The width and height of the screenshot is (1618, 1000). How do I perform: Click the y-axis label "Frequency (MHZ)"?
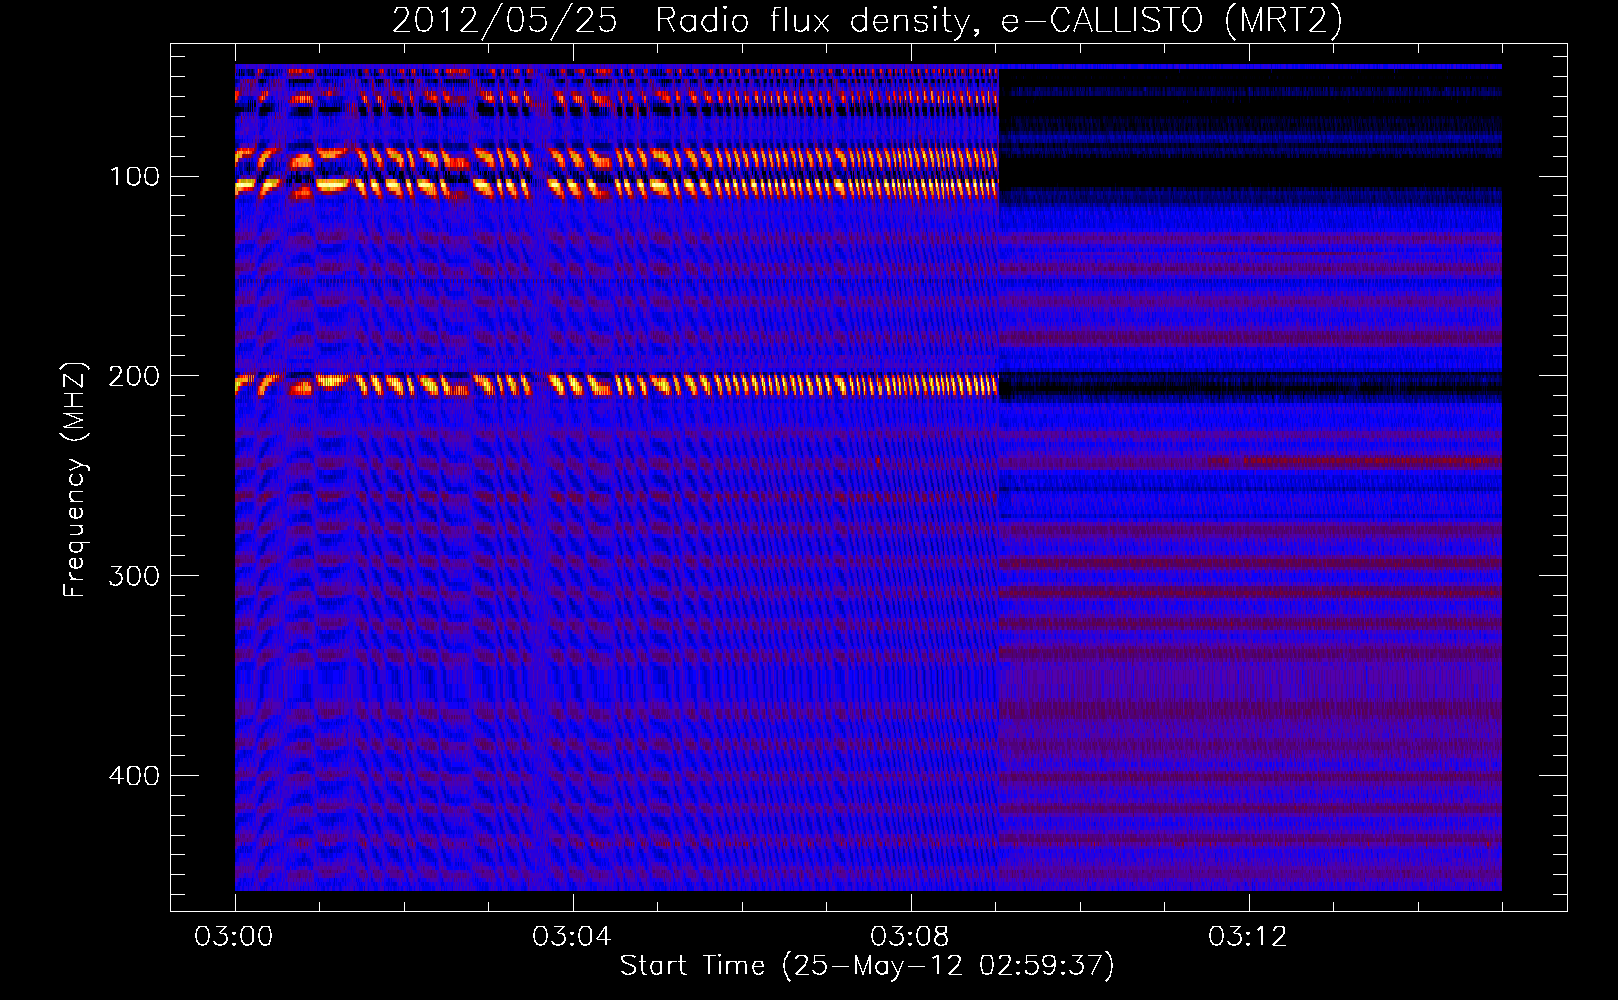[75, 479]
